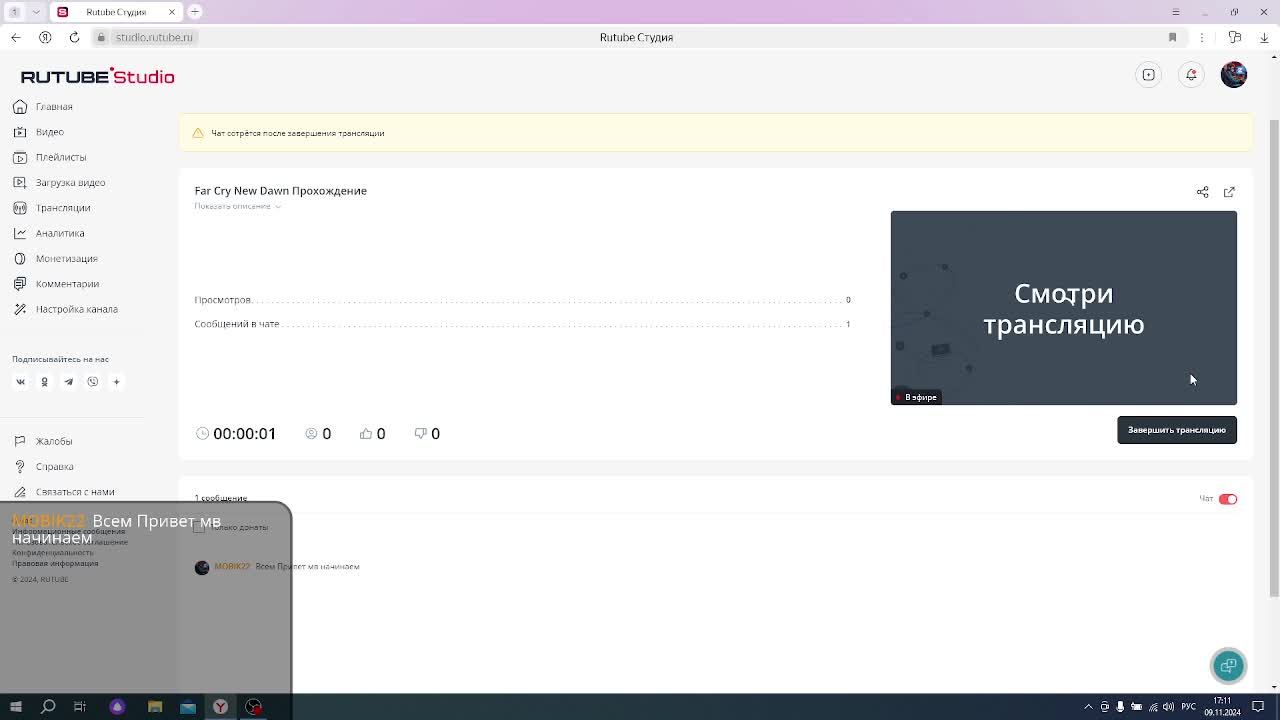Share the stream via share icon
This screenshot has height=720, width=1280.
point(1203,192)
